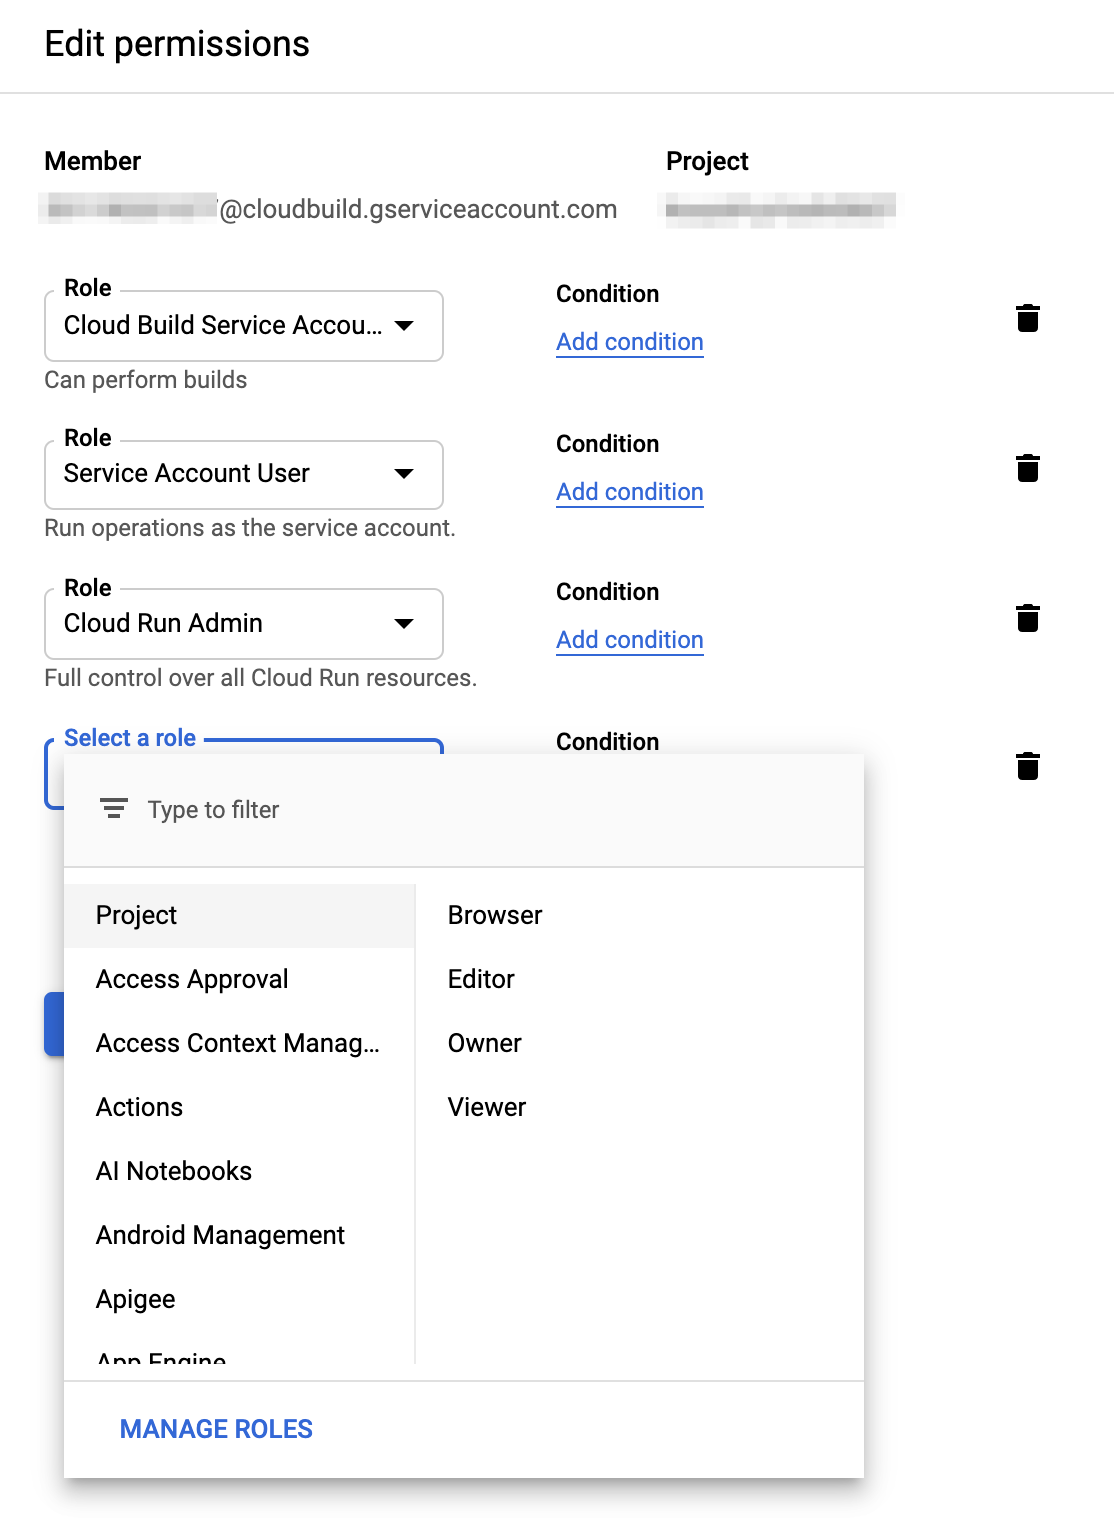The height and width of the screenshot is (1526, 1114).
Task: Click the Type to filter field
Action: coord(463,810)
